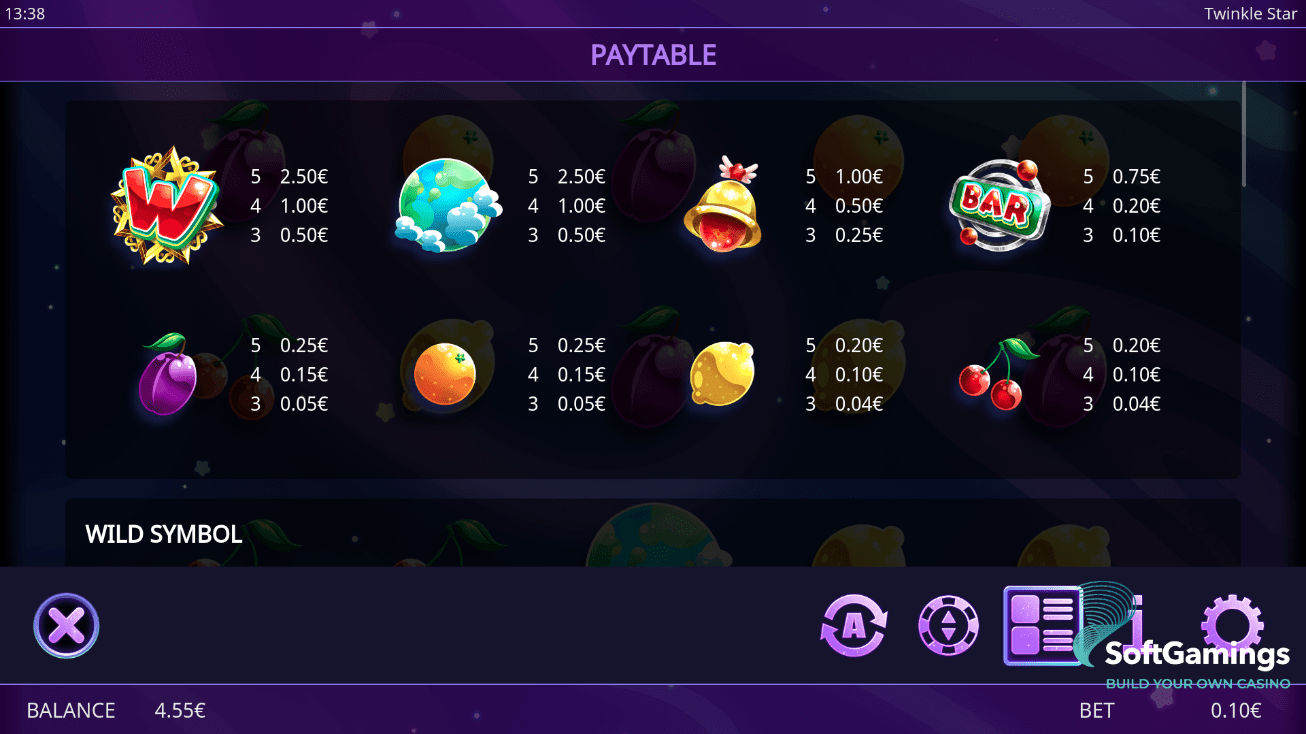Click the BAR symbol icon
The image size is (1306, 734).
point(999,205)
